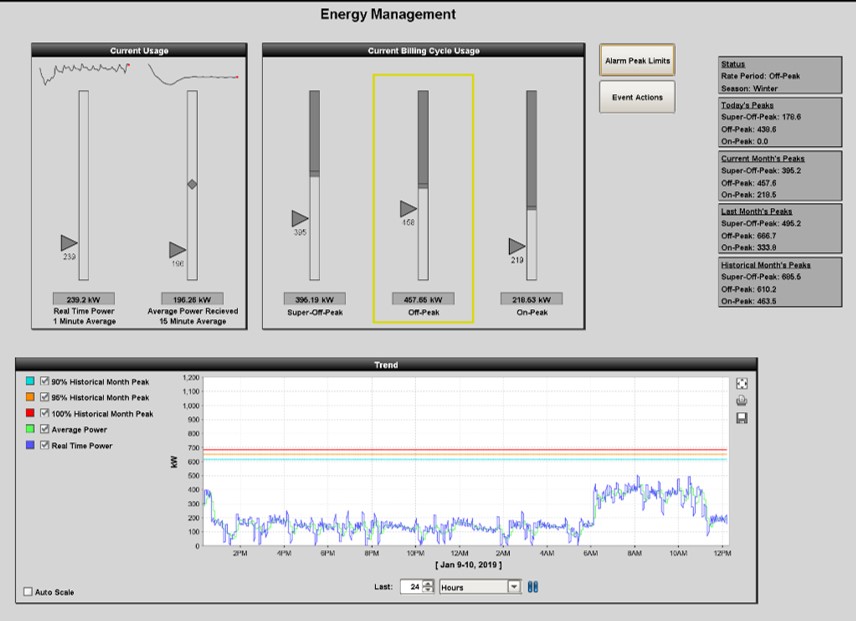Click the blue apply range icon
Image resolution: width=856 pixels, height=621 pixels.
[533, 587]
